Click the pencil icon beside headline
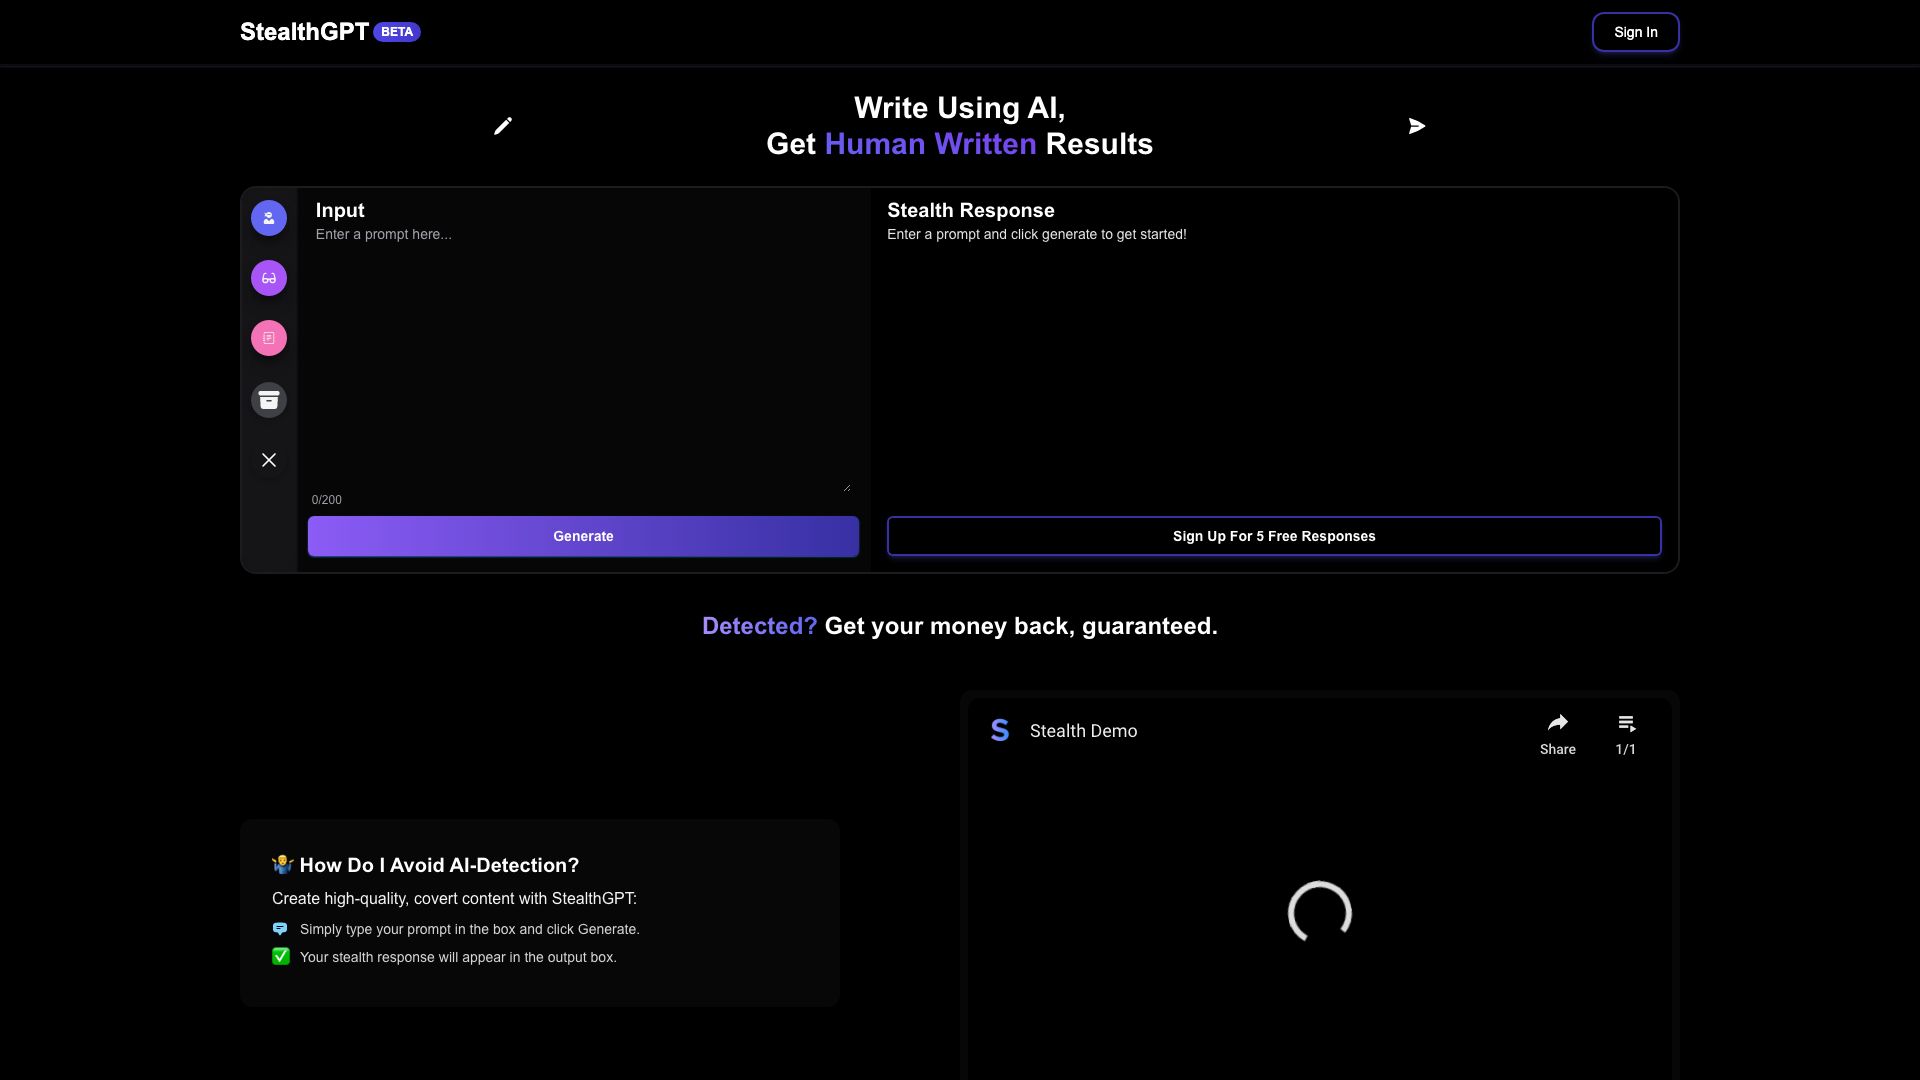Viewport: 1920px width, 1080px height. [x=503, y=126]
